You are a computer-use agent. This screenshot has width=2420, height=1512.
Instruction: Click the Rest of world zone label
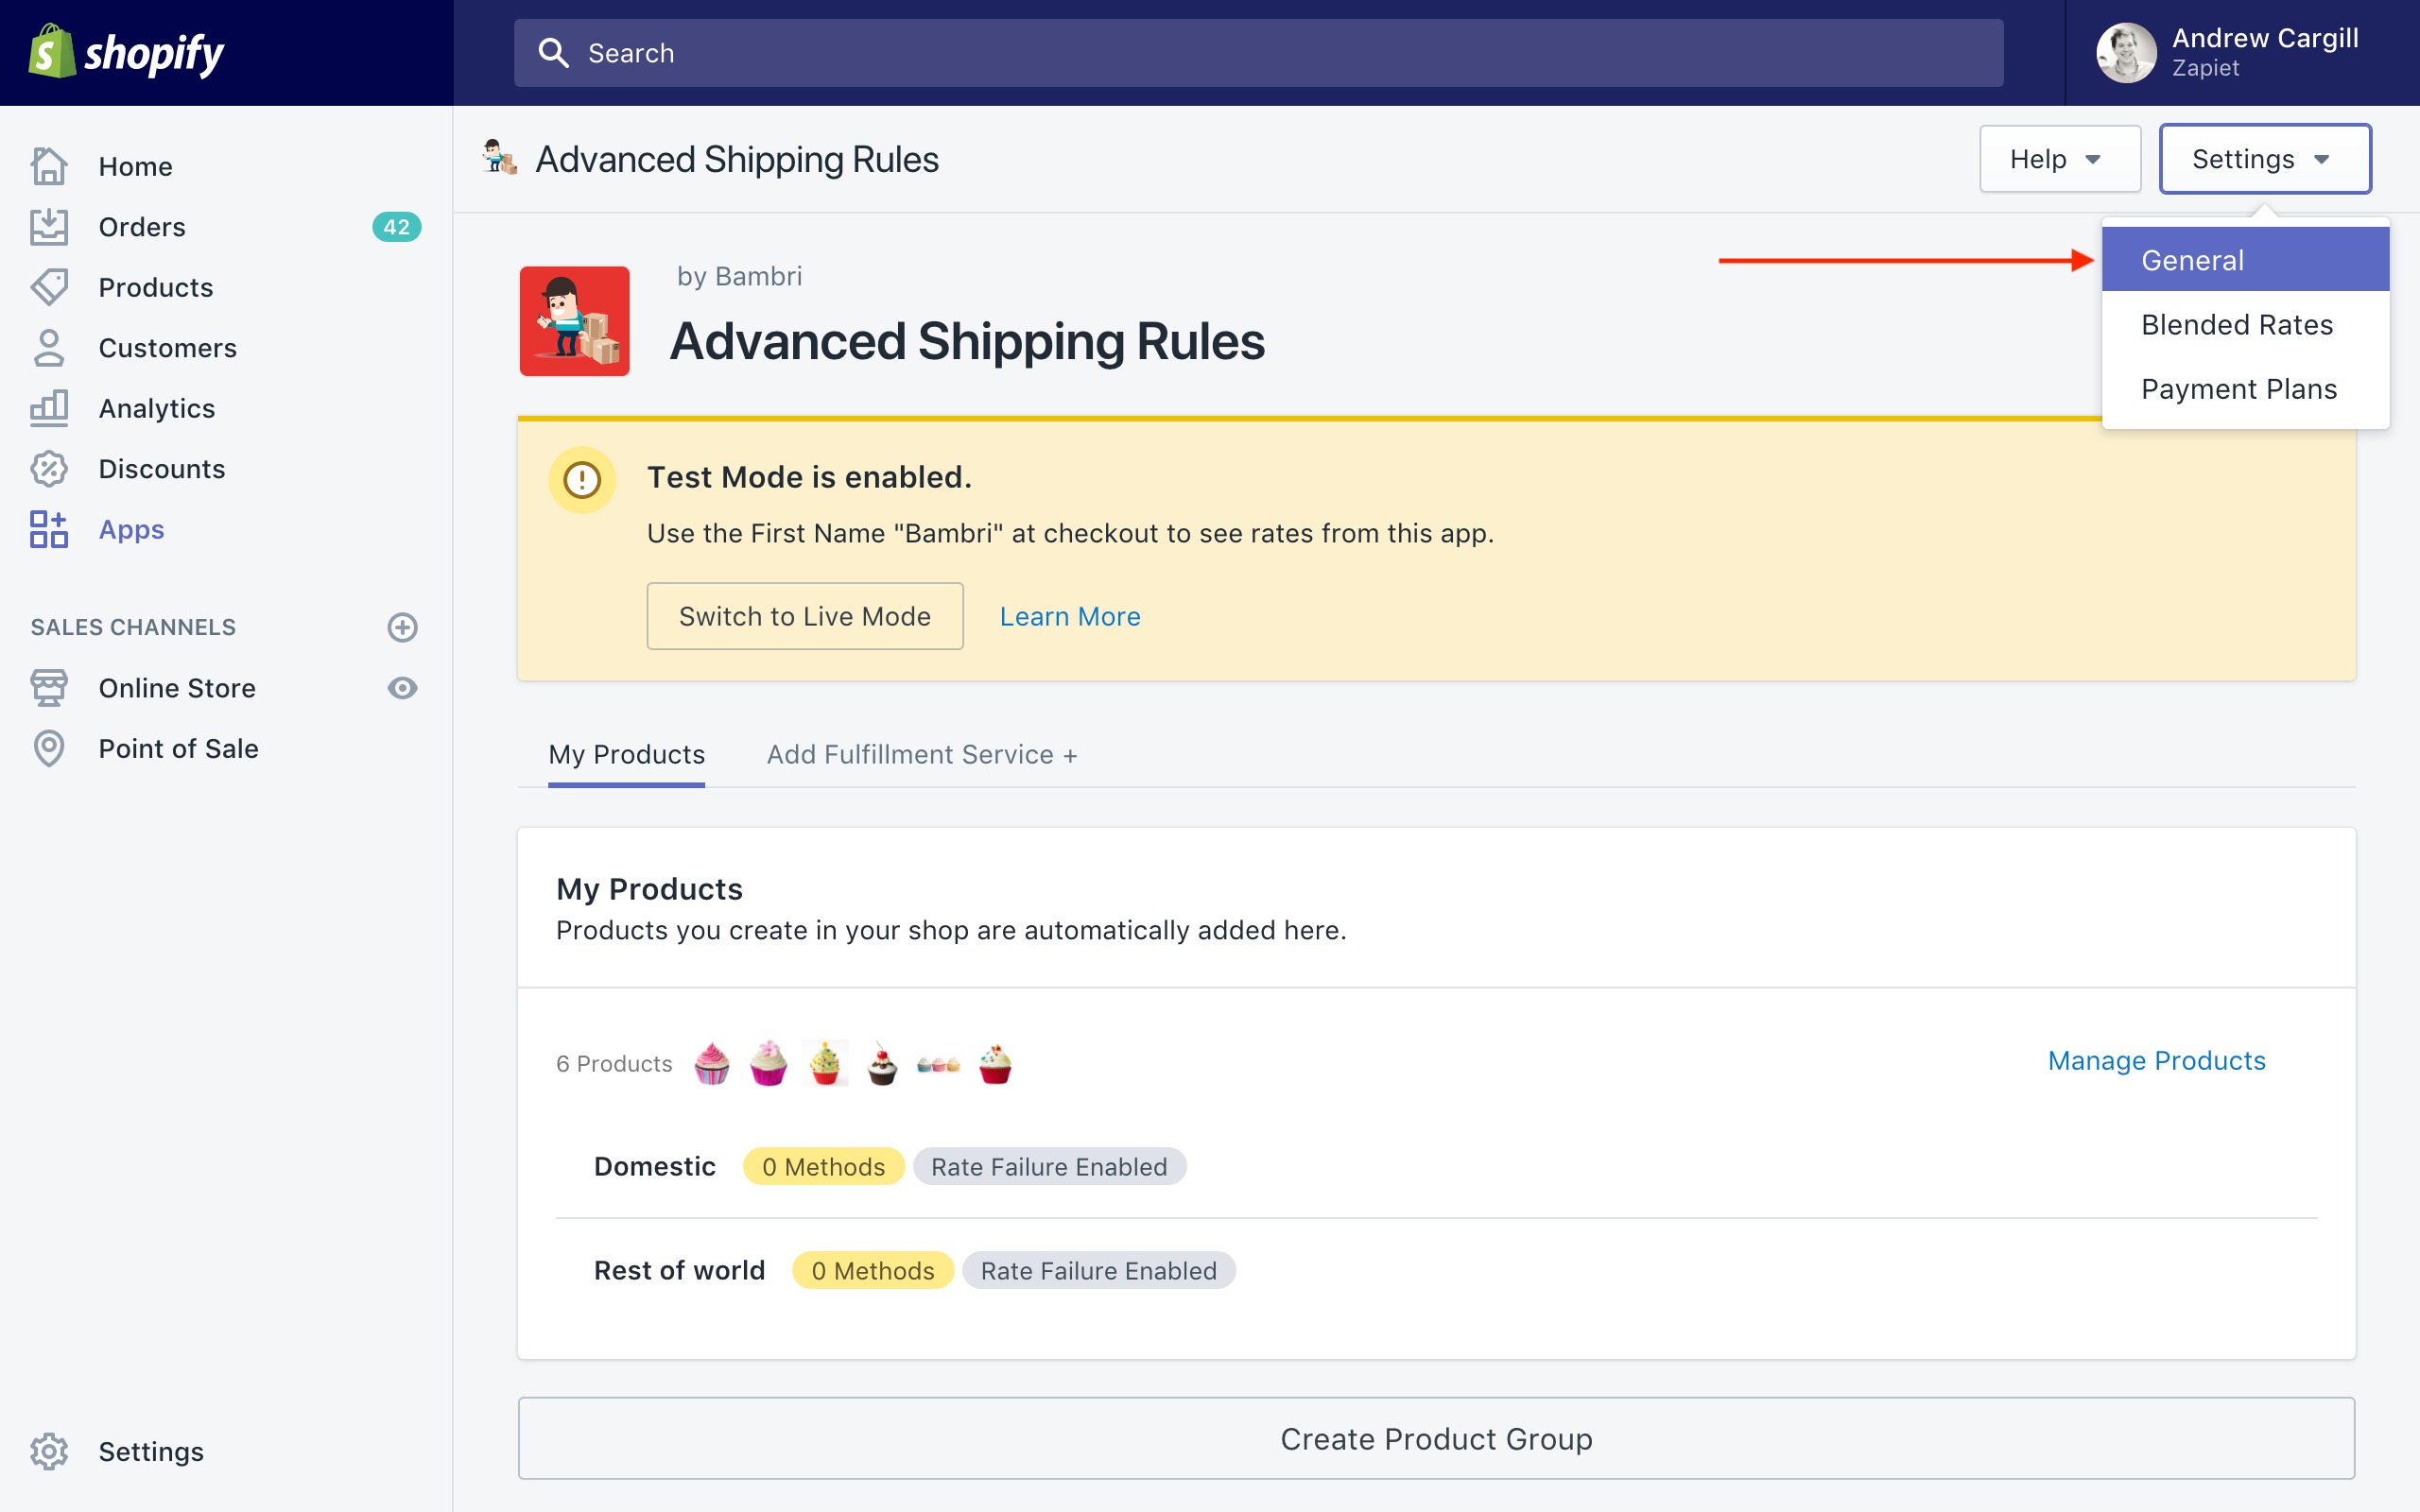click(x=679, y=1270)
